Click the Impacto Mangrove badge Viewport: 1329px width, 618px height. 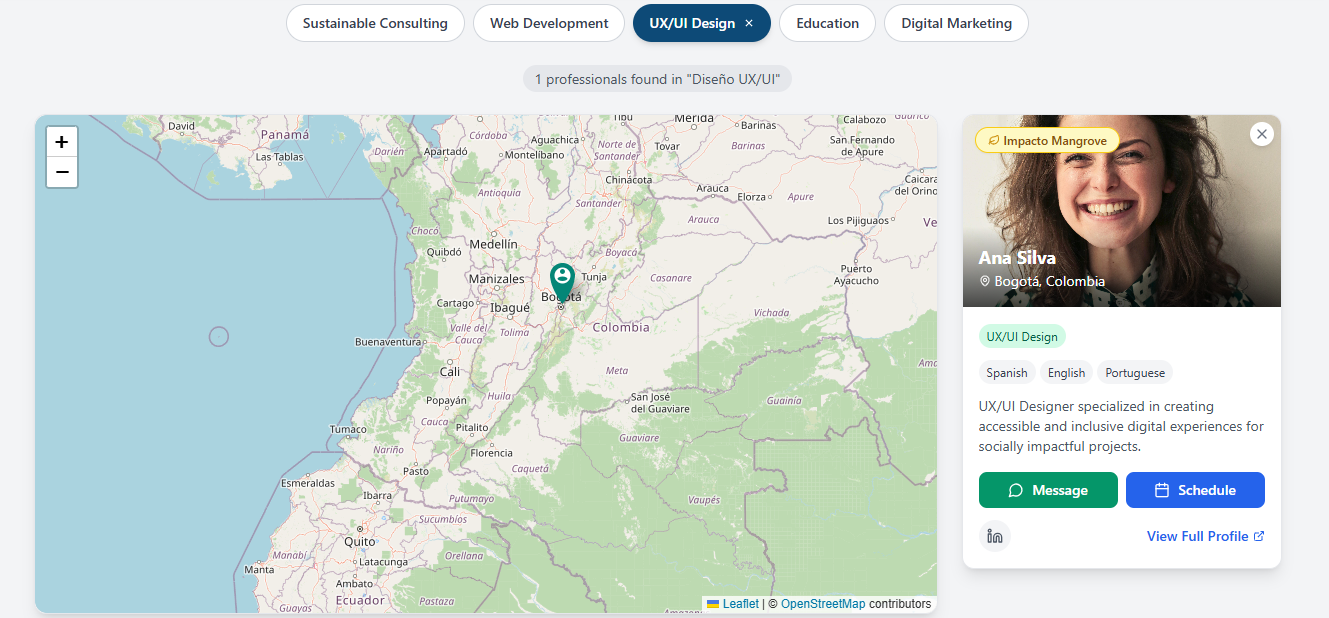click(x=1047, y=141)
